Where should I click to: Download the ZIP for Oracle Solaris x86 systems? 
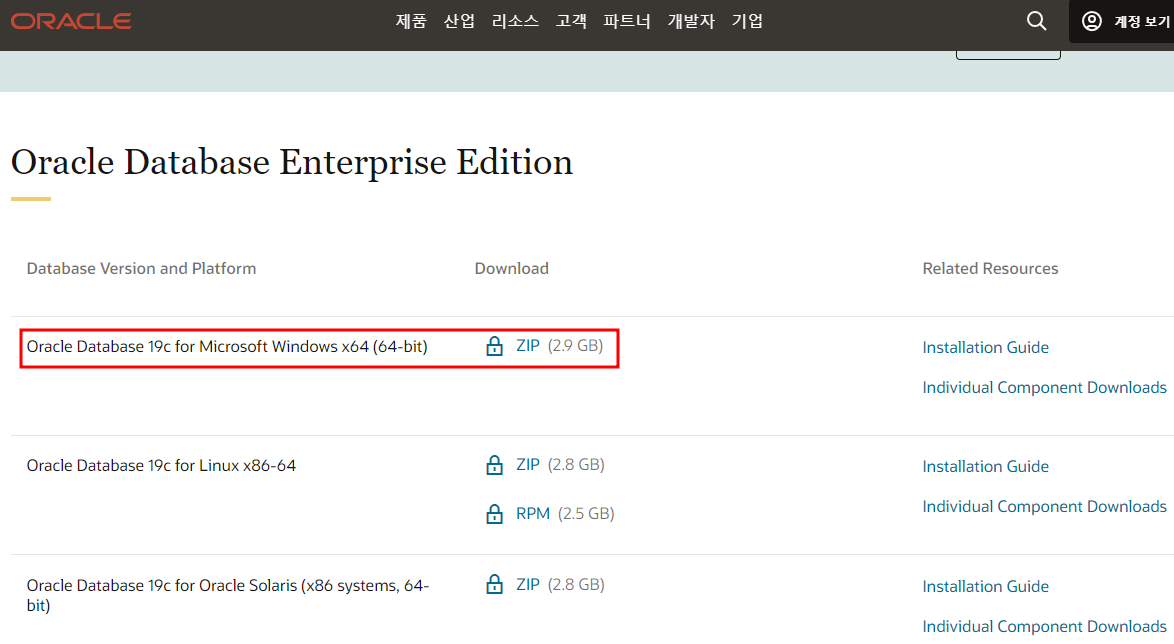(527, 584)
